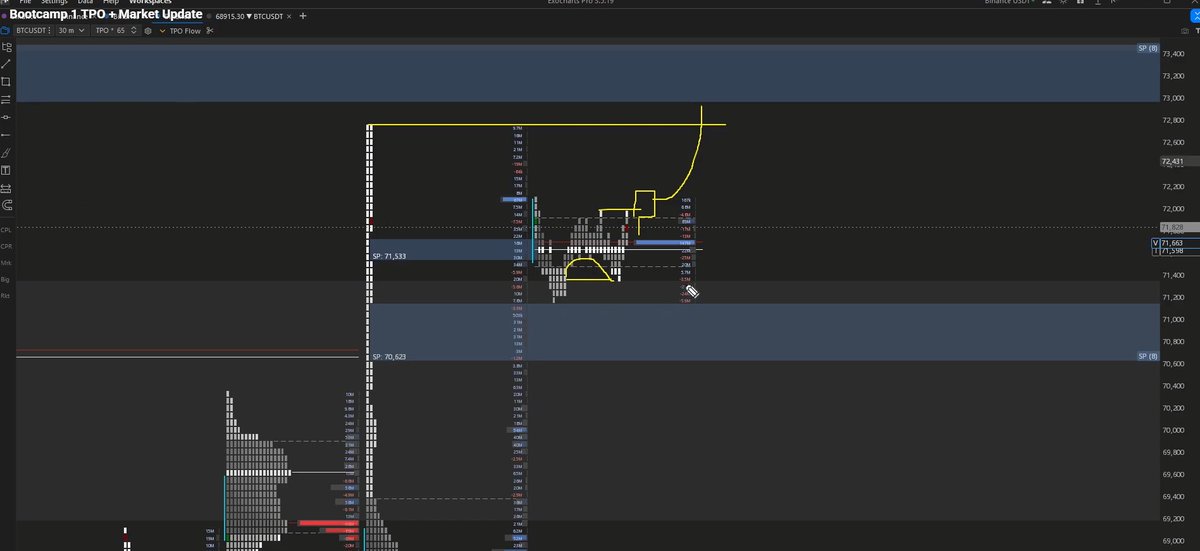Click the top SP (8) zone label
Viewport: 1200px width, 551px height.
pos(1147,48)
